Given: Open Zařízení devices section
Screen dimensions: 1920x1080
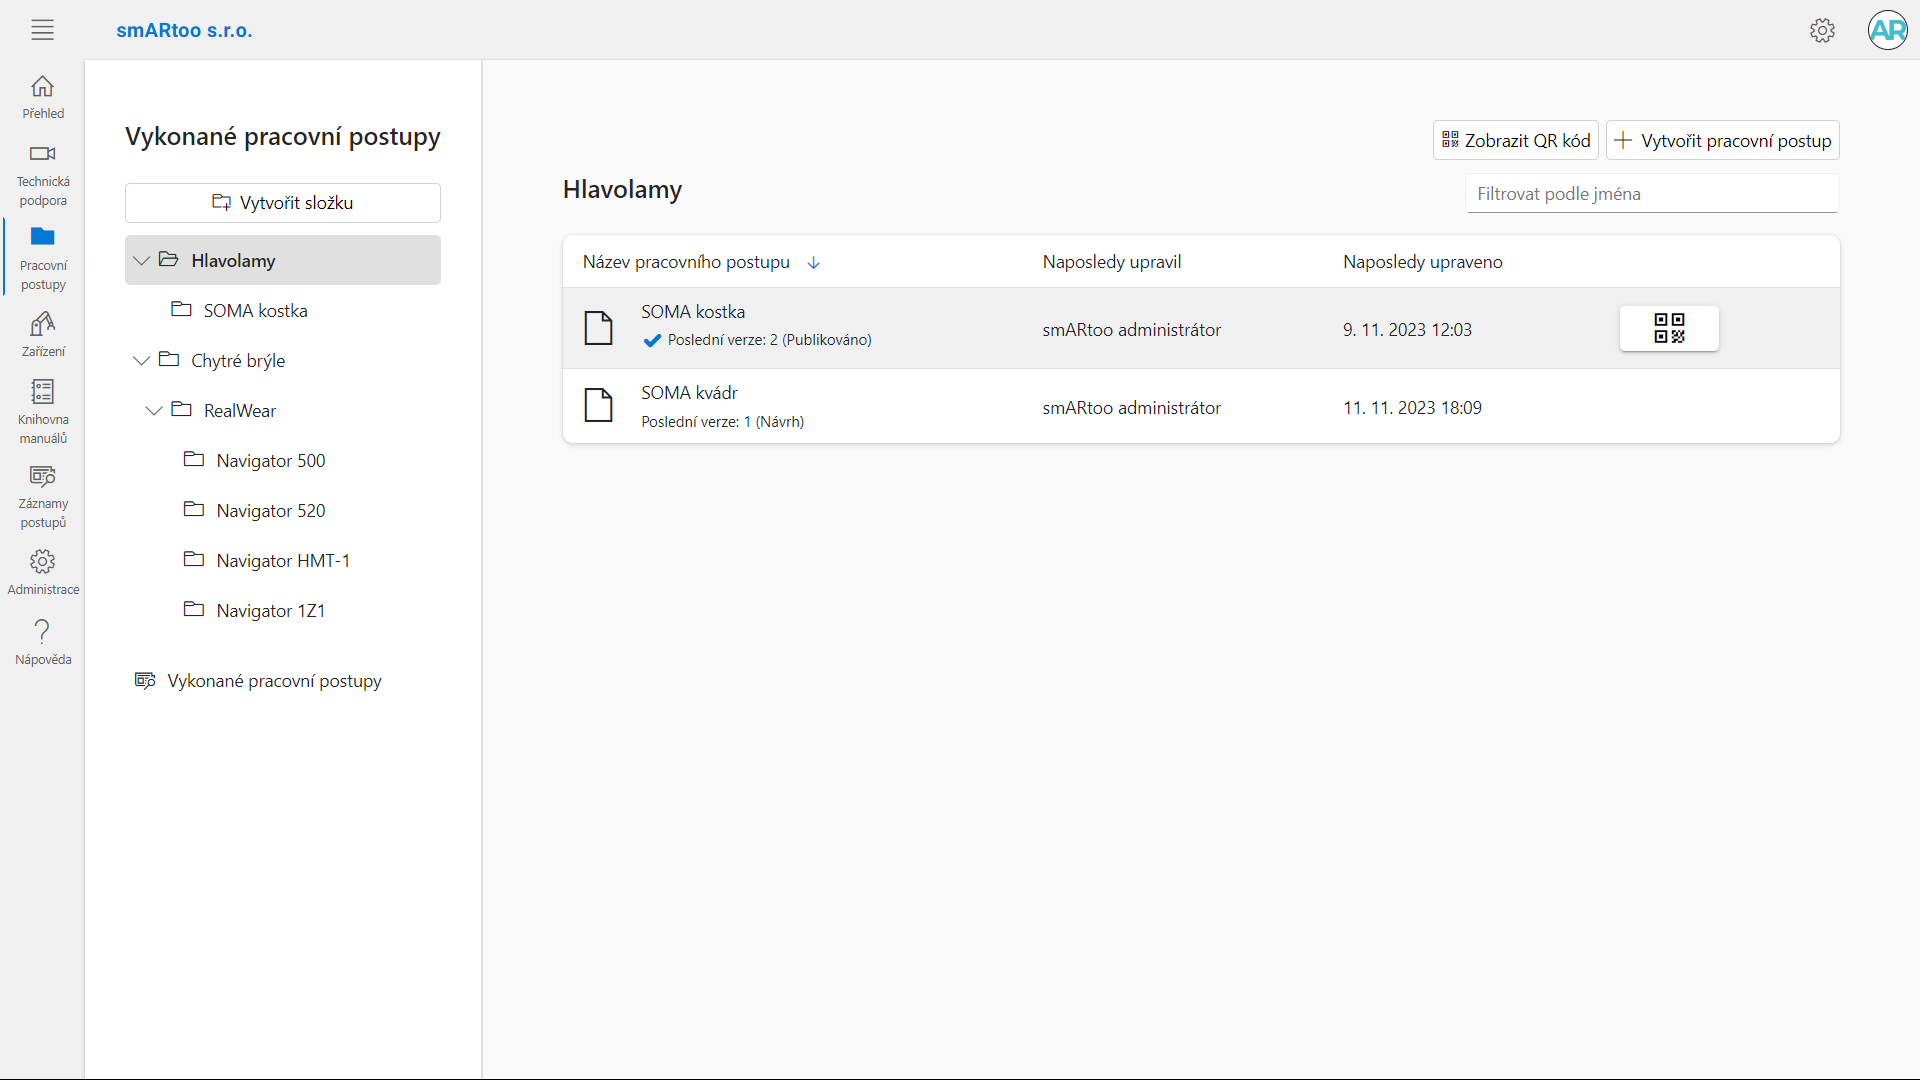Looking at the screenshot, I should pyautogui.click(x=43, y=335).
